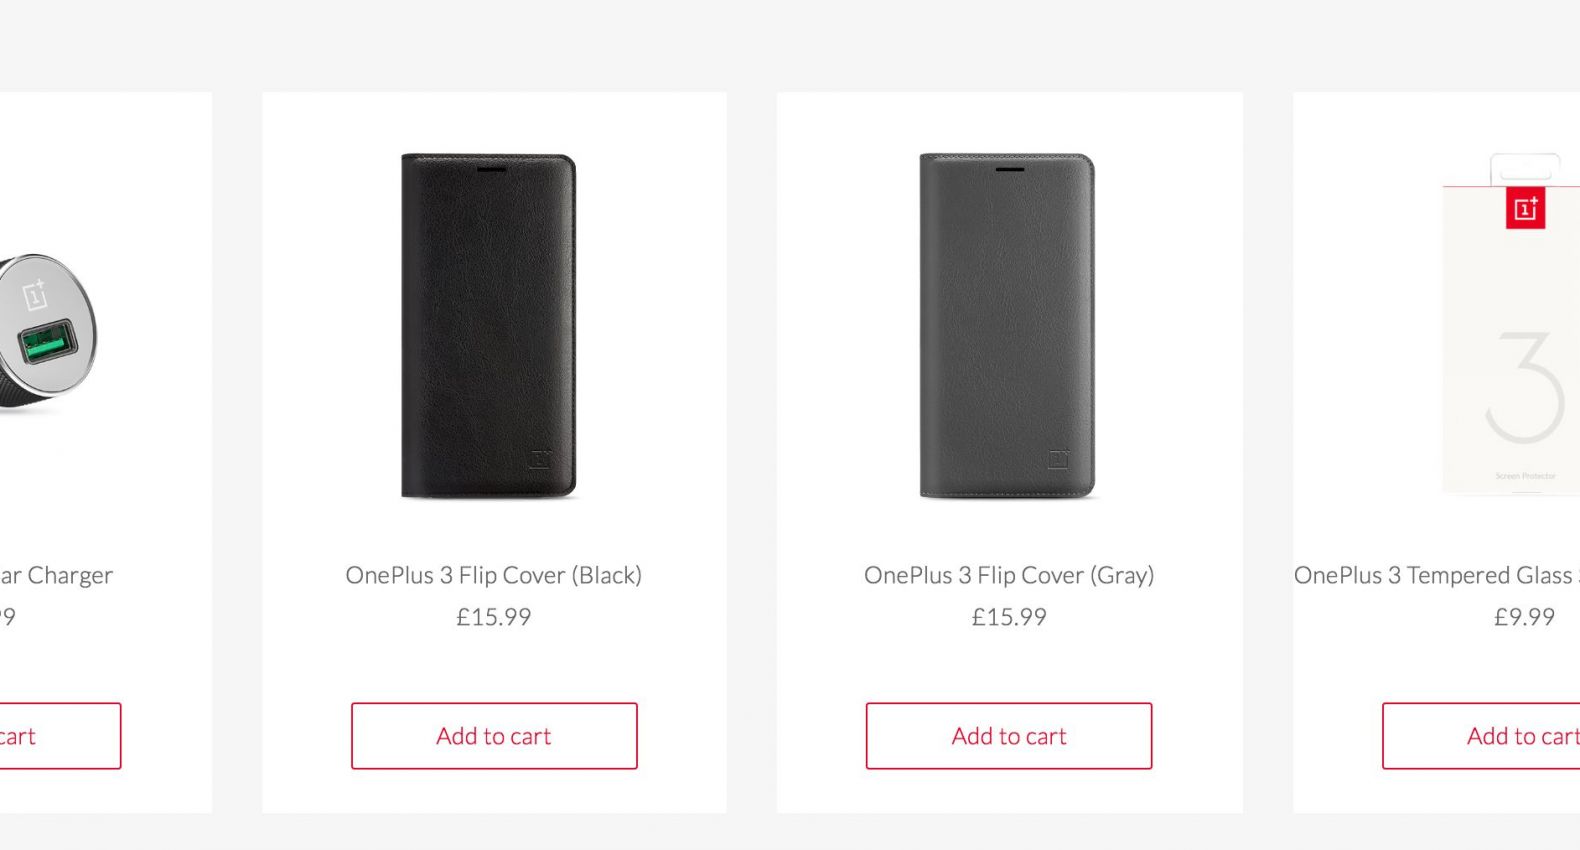Add the OnePlus 3 Flip Cover (Black) to cart
This screenshot has width=1580, height=850.
494,736
